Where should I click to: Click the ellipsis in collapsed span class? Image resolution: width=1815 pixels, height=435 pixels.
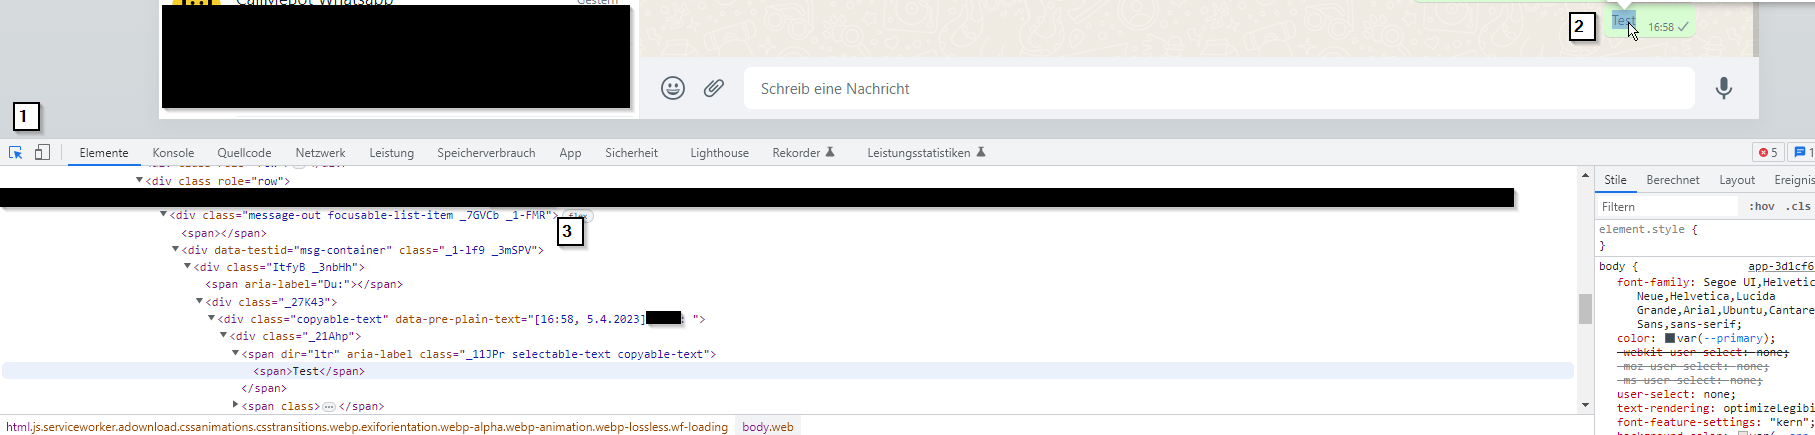click(x=328, y=407)
